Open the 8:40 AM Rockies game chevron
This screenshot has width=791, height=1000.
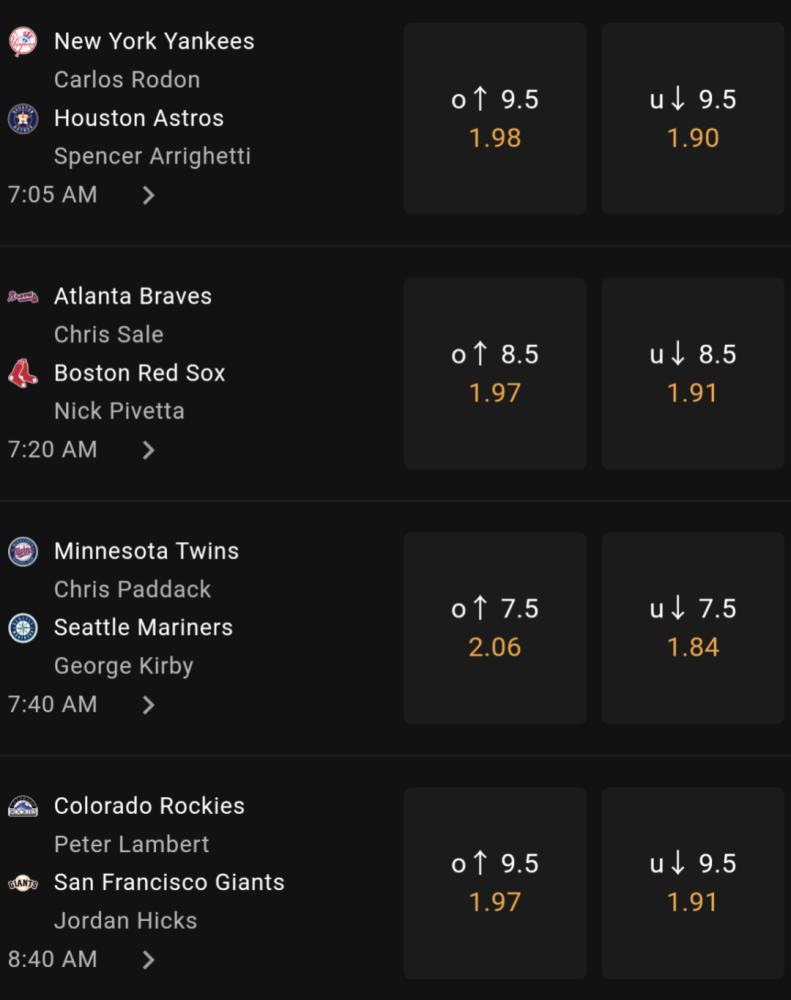pos(148,960)
